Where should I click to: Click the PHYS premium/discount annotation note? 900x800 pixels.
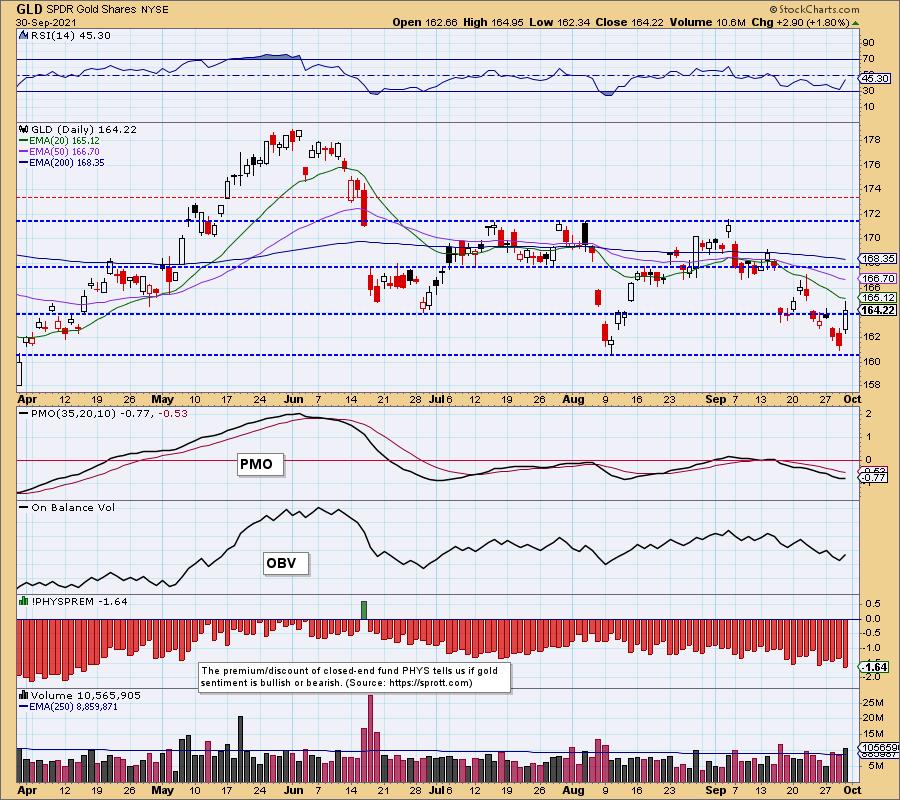[354, 677]
